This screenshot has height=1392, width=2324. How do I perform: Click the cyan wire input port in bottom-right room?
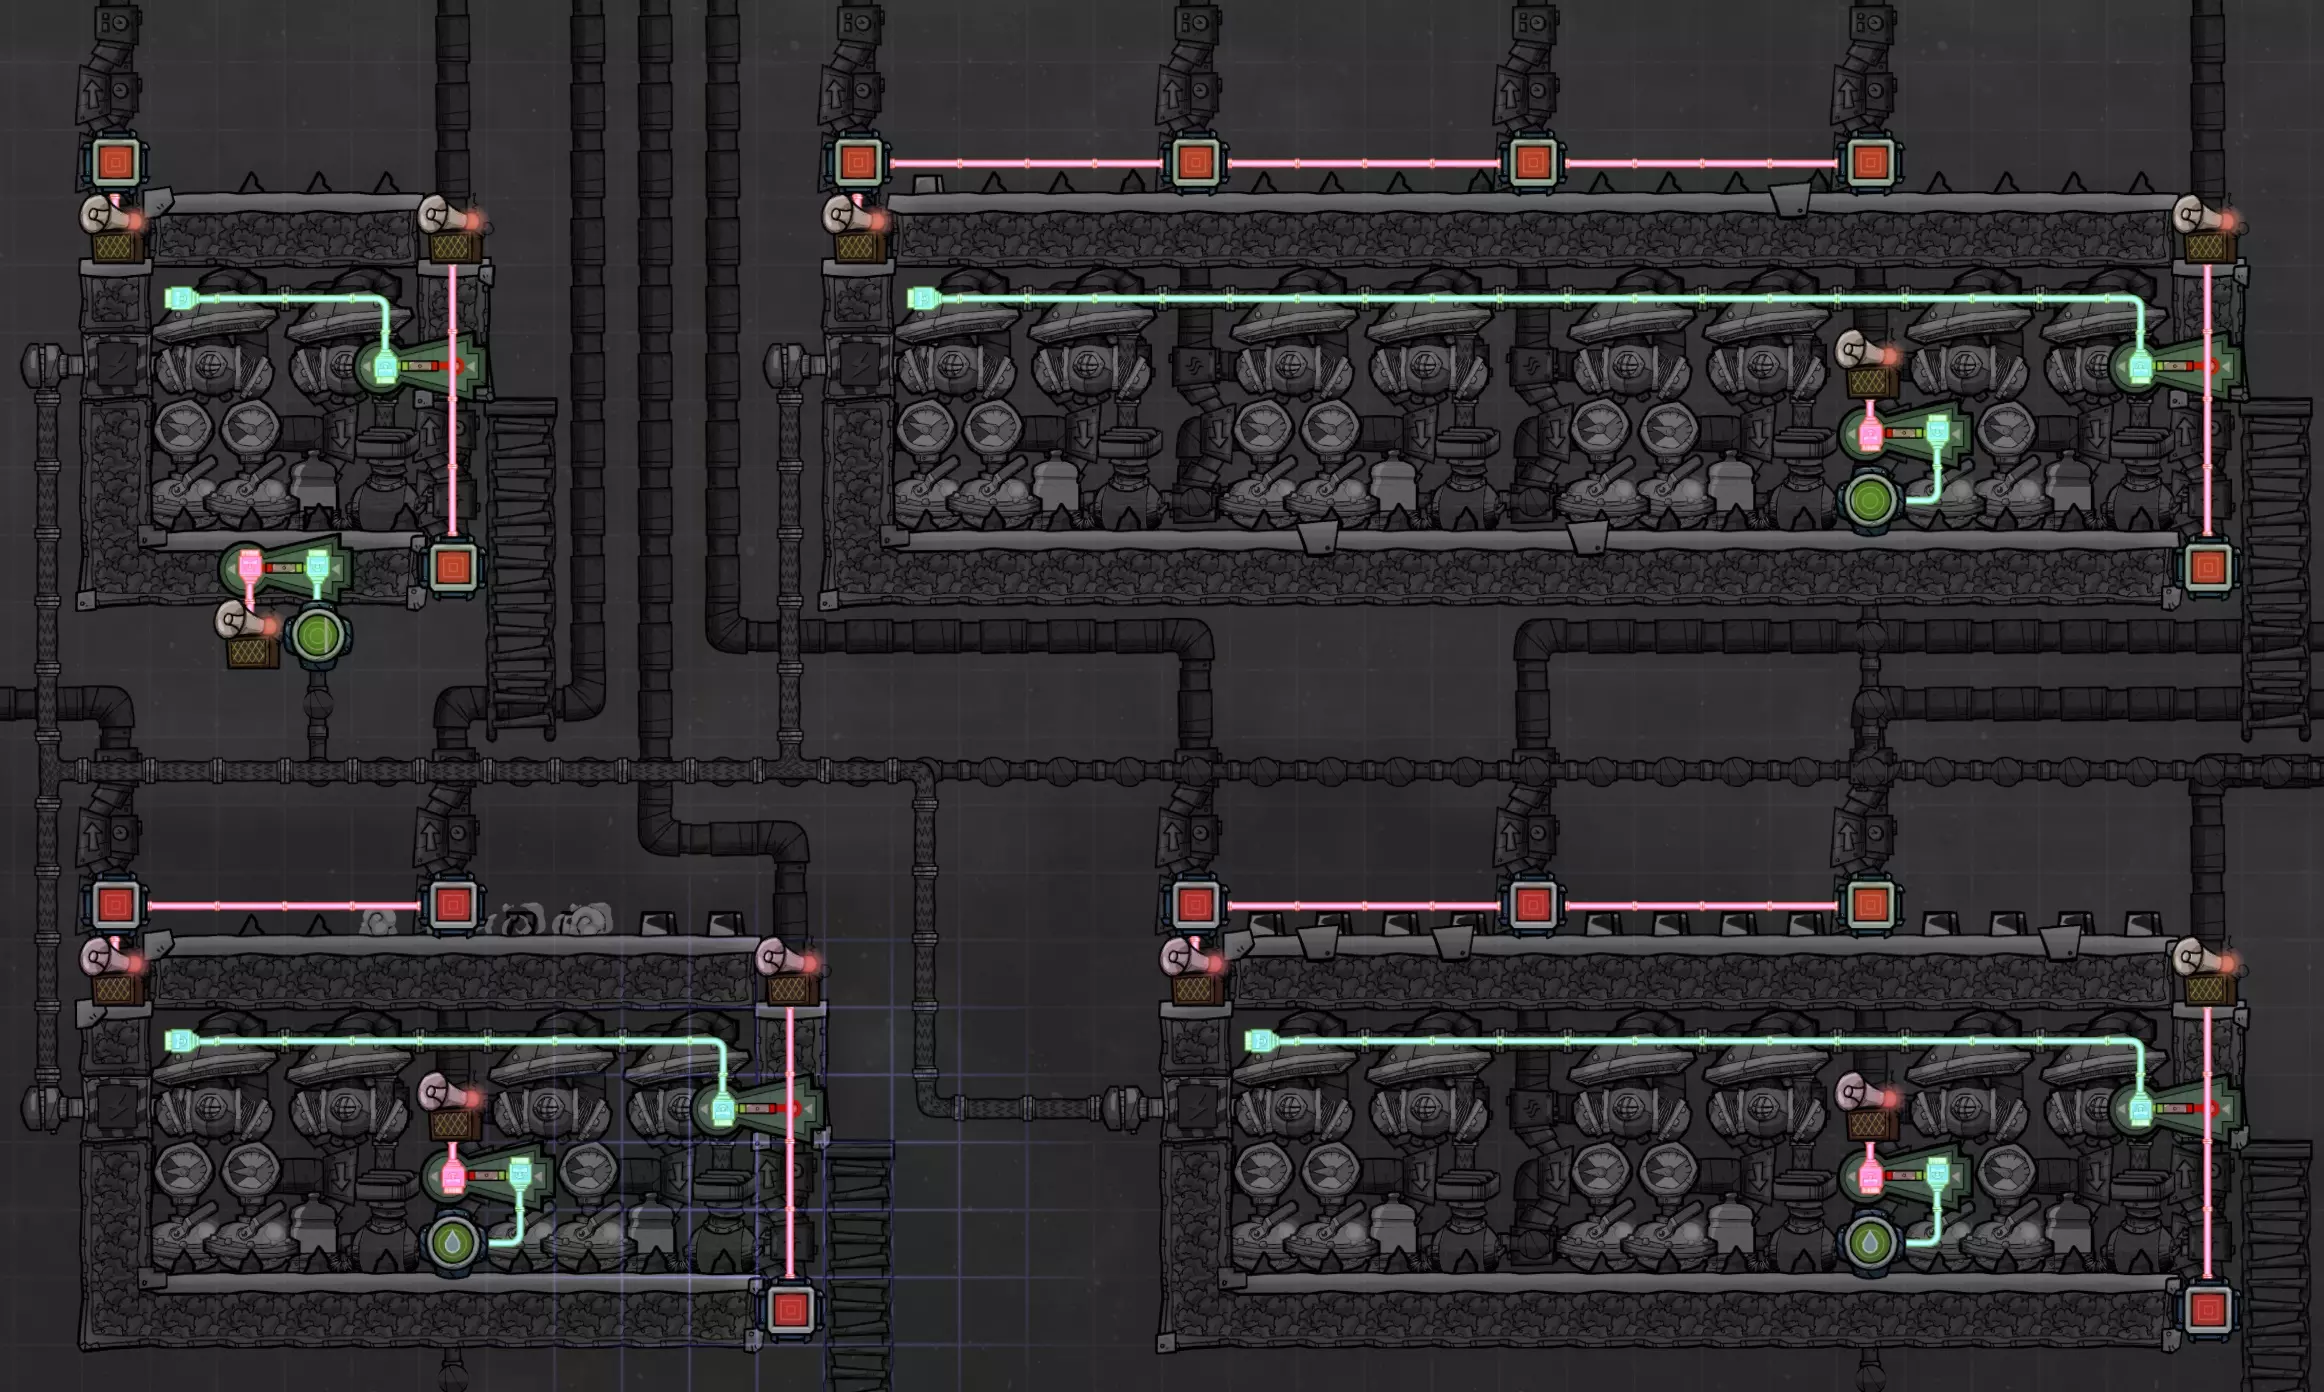pyautogui.click(x=1259, y=1041)
